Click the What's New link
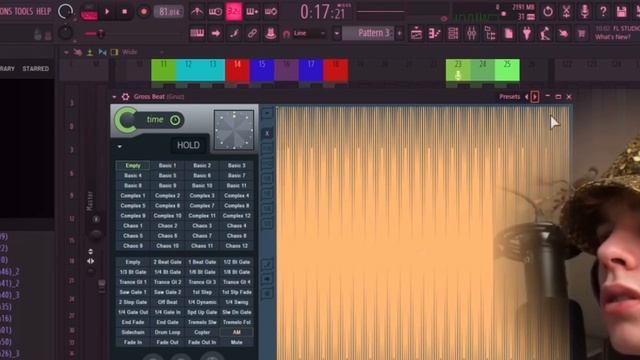 612,37
